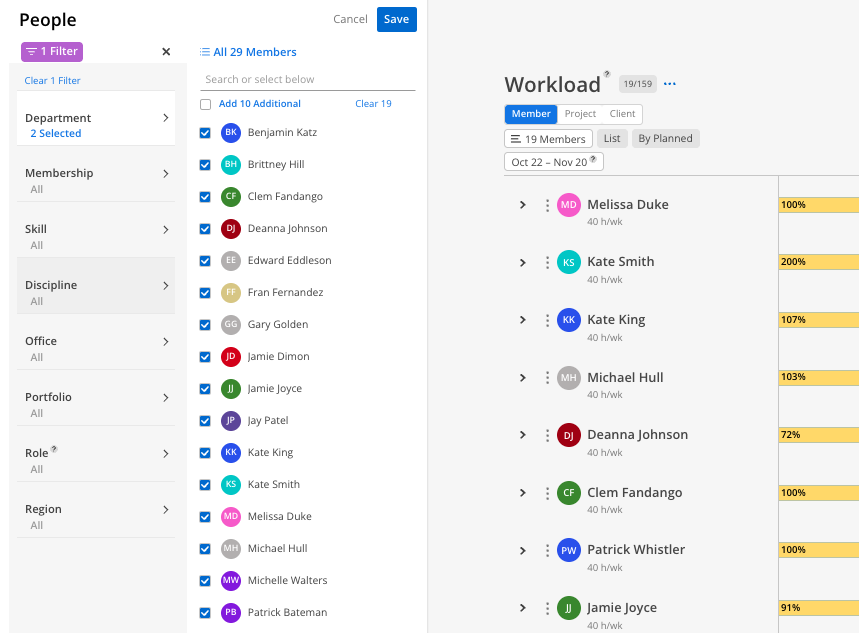Click the FF avatar for Fran Fernandez
The image size is (859, 633).
pyautogui.click(x=231, y=293)
